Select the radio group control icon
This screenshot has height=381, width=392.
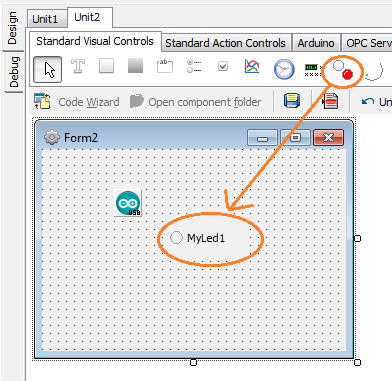tap(194, 66)
